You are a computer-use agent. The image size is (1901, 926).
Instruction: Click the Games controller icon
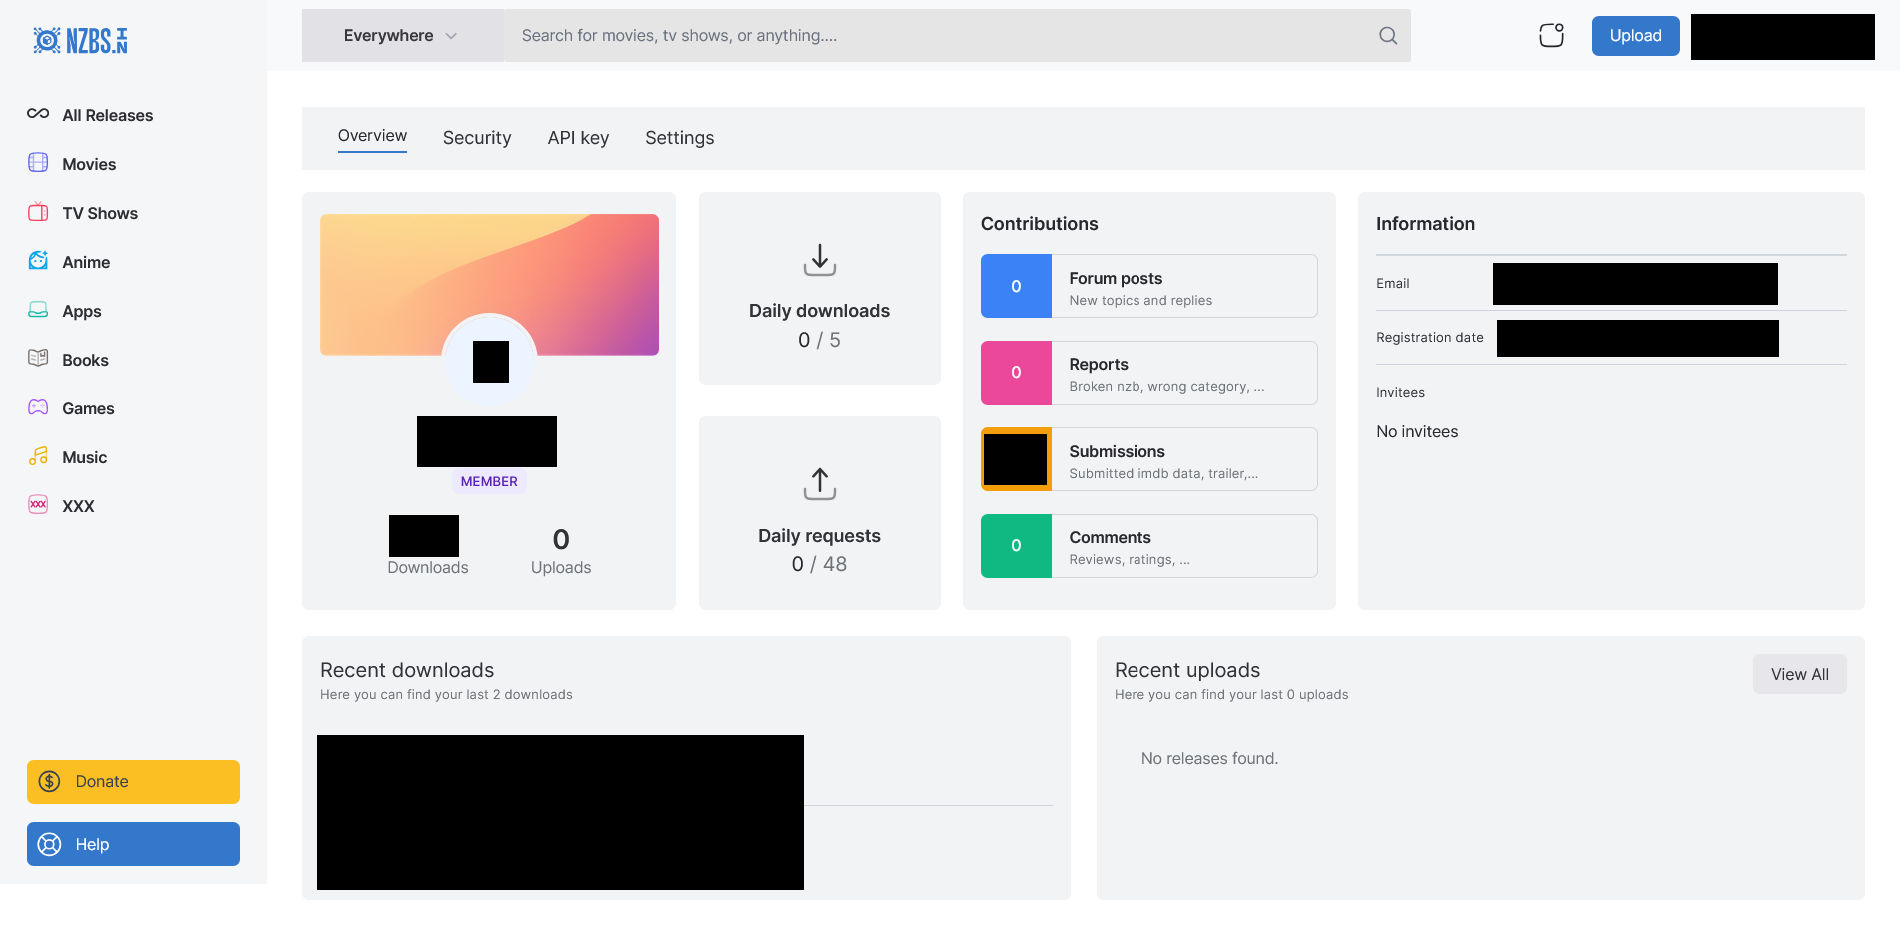pyautogui.click(x=38, y=407)
